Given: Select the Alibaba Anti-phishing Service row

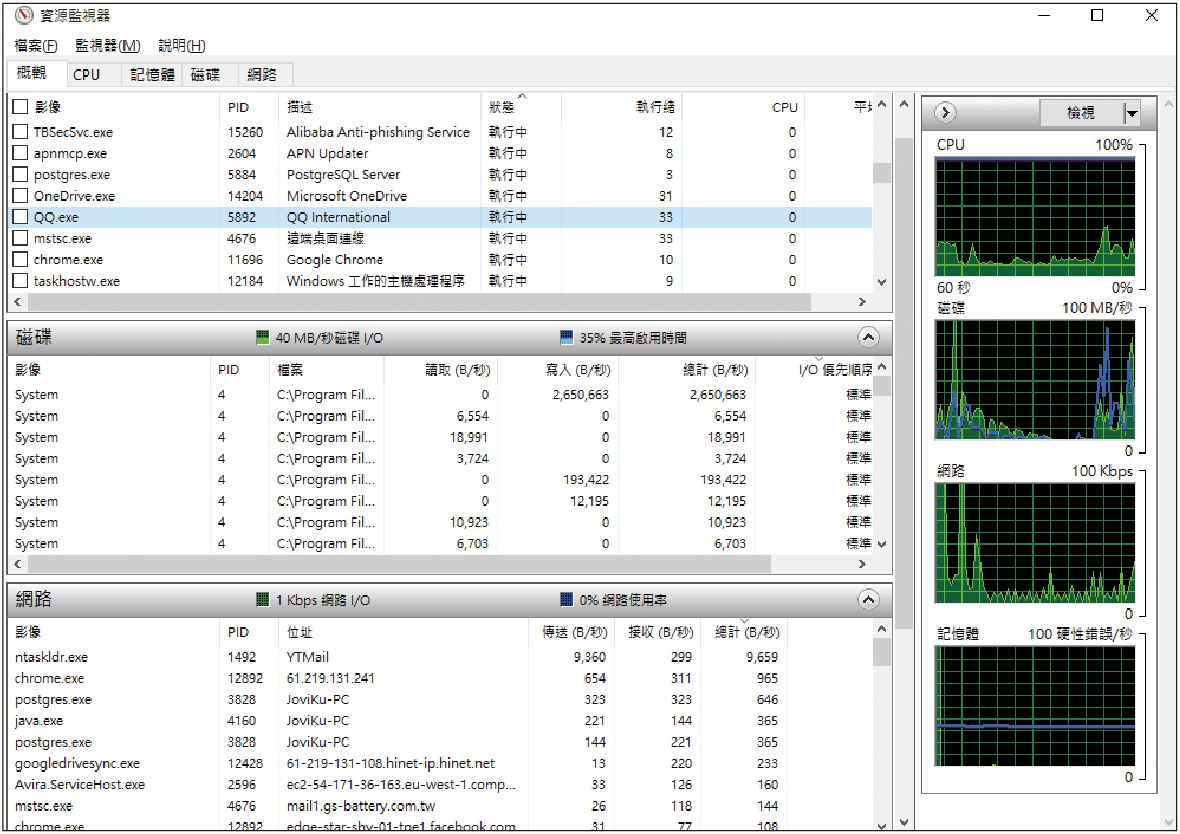Looking at the screenshot, I should coord(439,132).
